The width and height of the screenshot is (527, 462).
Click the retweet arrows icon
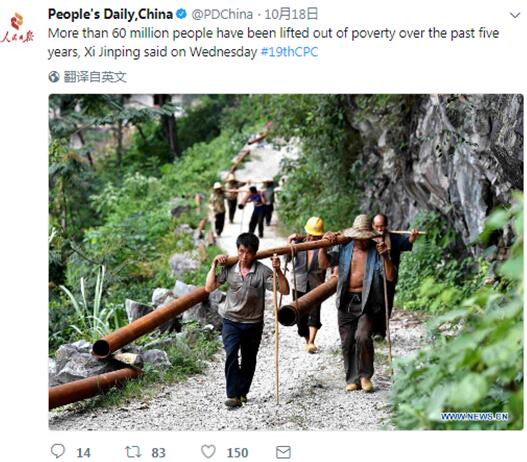(133, 452)
